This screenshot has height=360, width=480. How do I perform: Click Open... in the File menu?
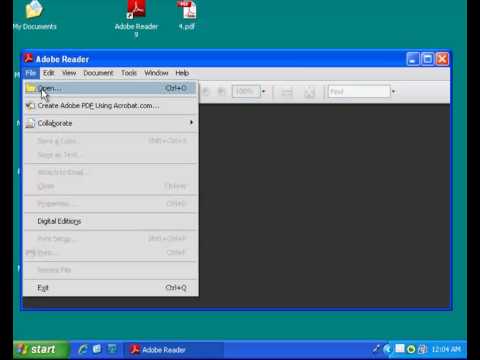point(110,88)
